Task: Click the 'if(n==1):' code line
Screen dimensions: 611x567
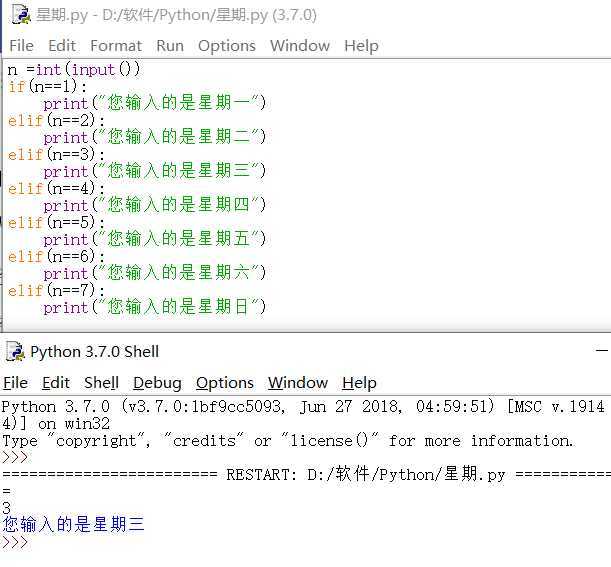Action: coord(48,86)
